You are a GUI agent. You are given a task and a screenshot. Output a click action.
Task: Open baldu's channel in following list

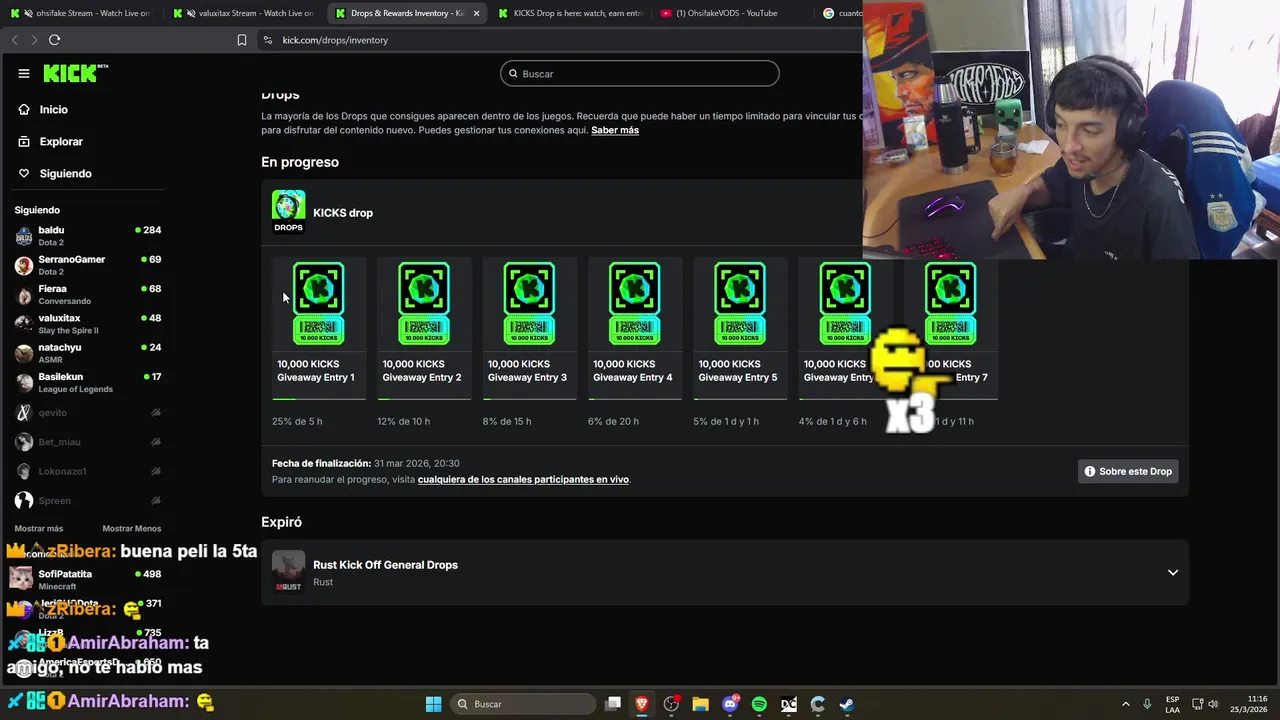tap(88, 236)
